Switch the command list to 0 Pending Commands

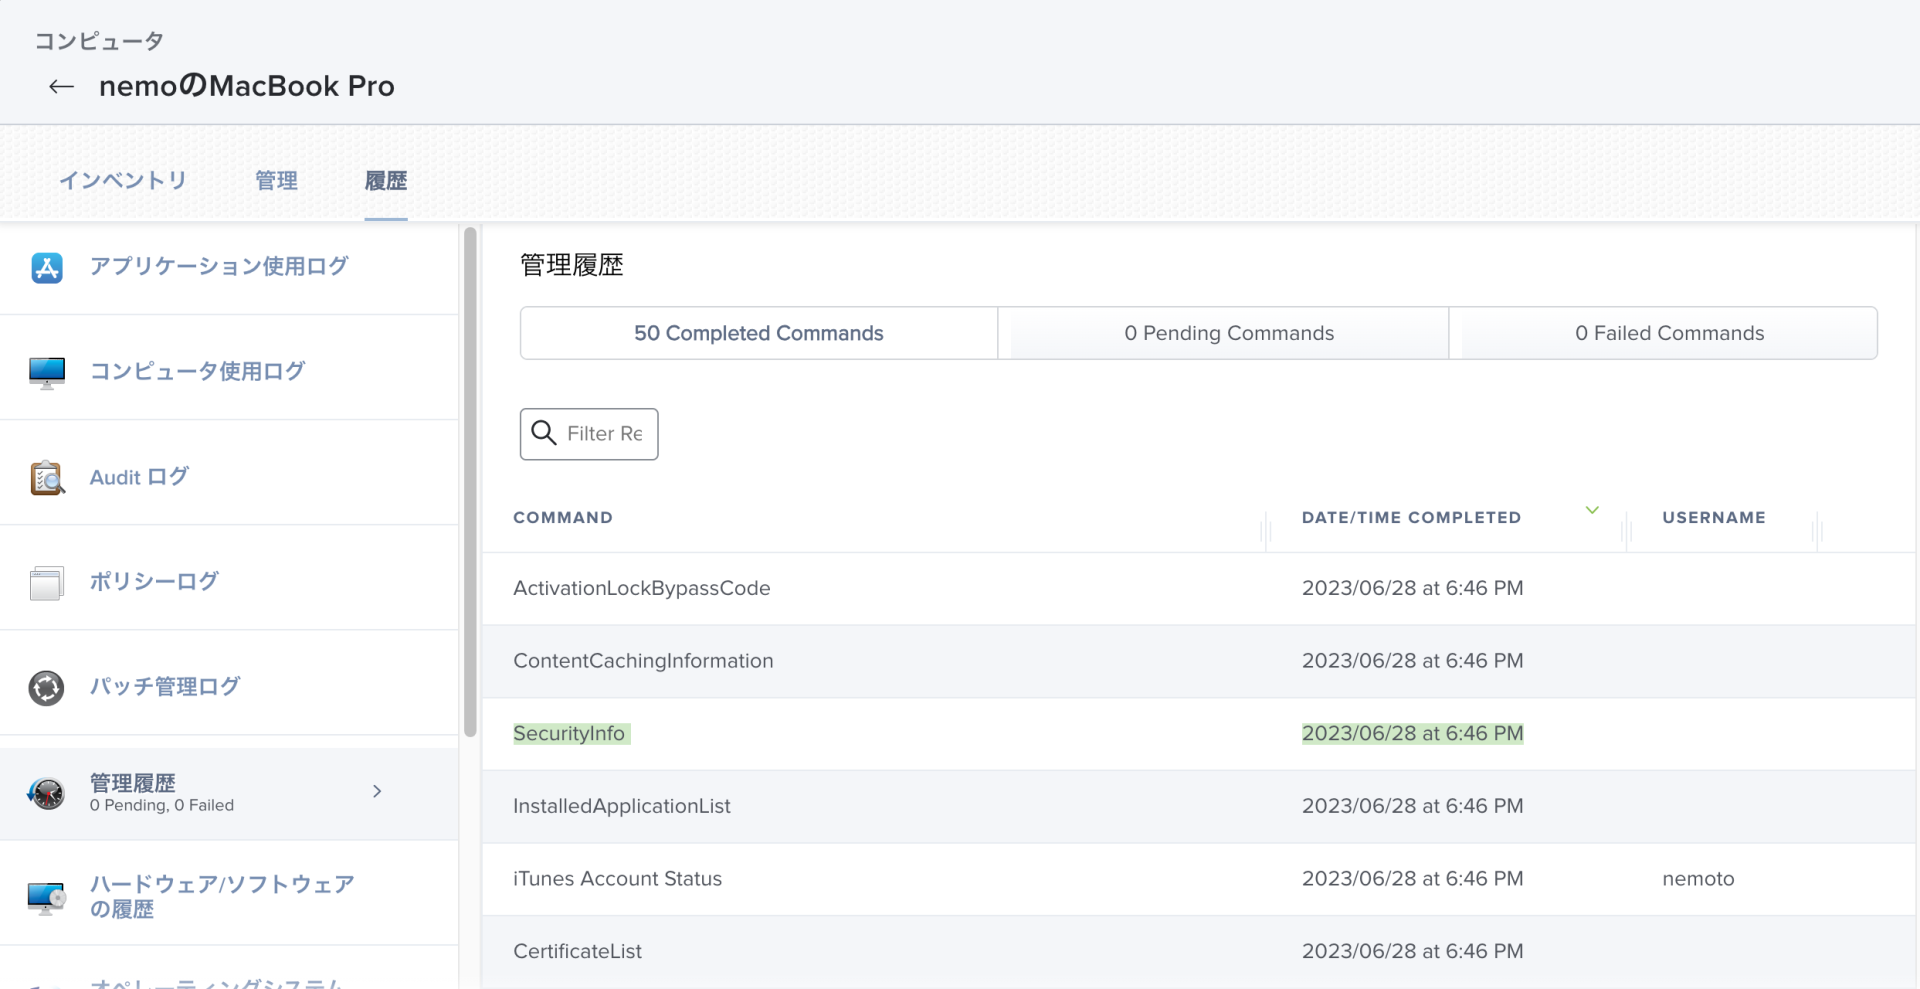pyautogui.click(x=1228, y=333)
